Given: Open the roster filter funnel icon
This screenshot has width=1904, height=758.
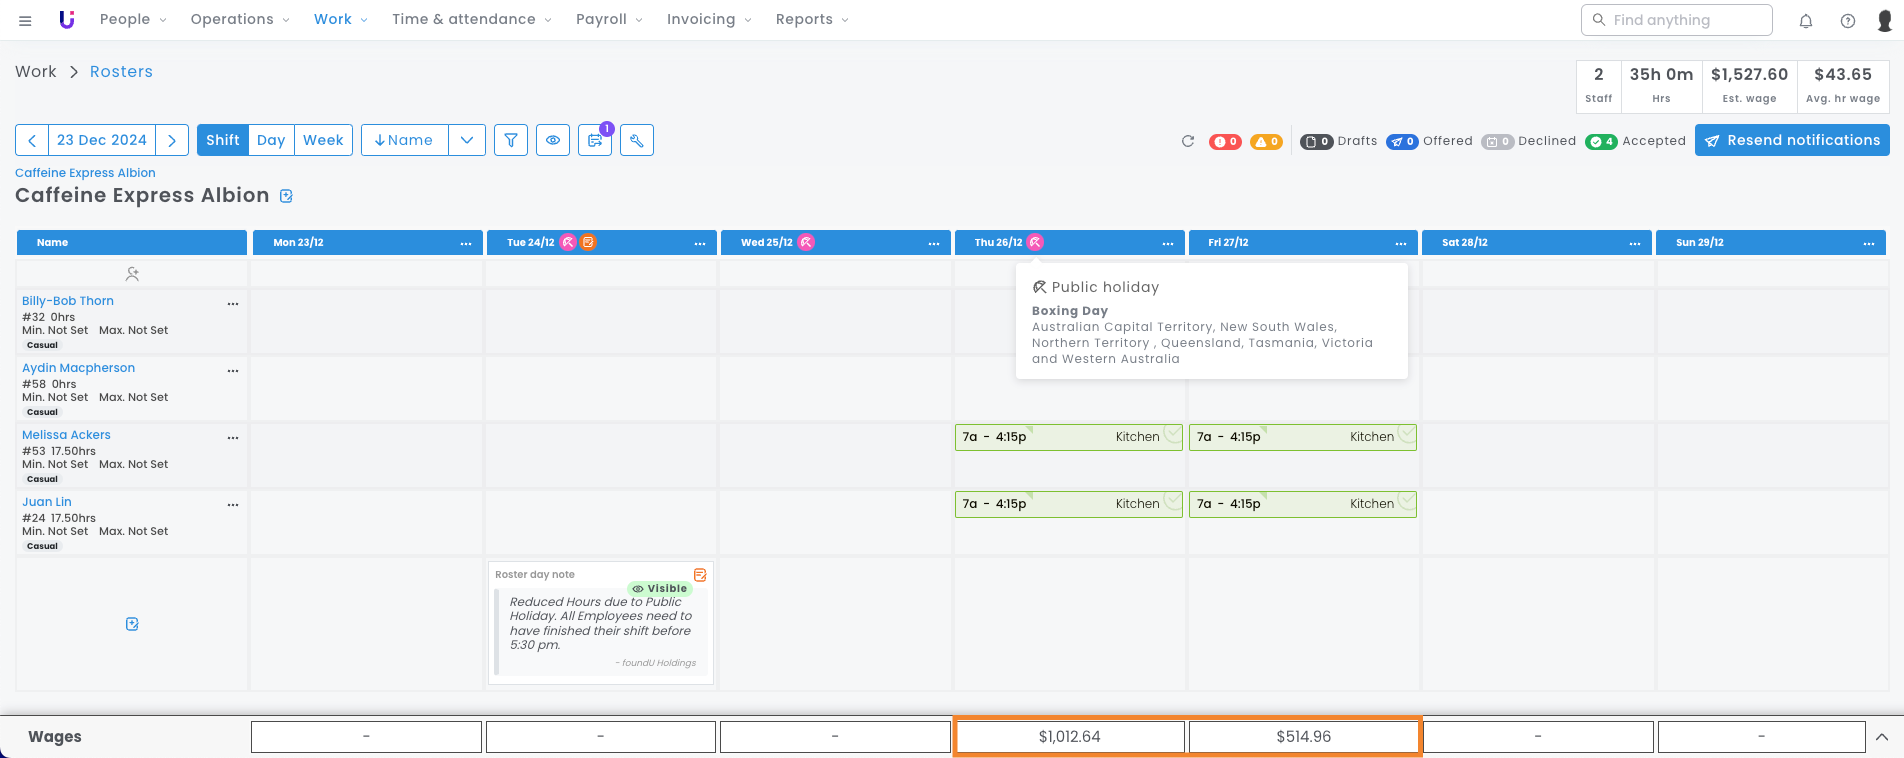Looking at the screenshot, I should 511,140.
